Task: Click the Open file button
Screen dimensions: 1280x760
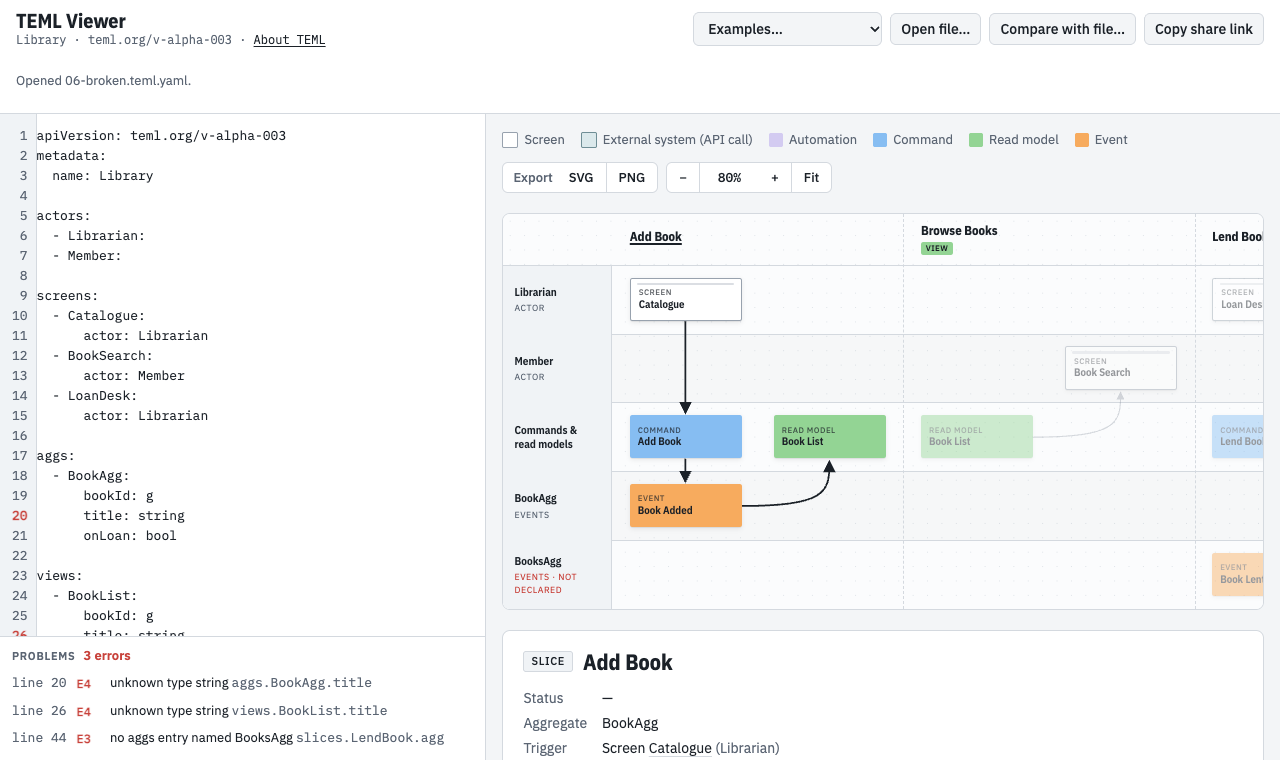Action: [935, 29]
